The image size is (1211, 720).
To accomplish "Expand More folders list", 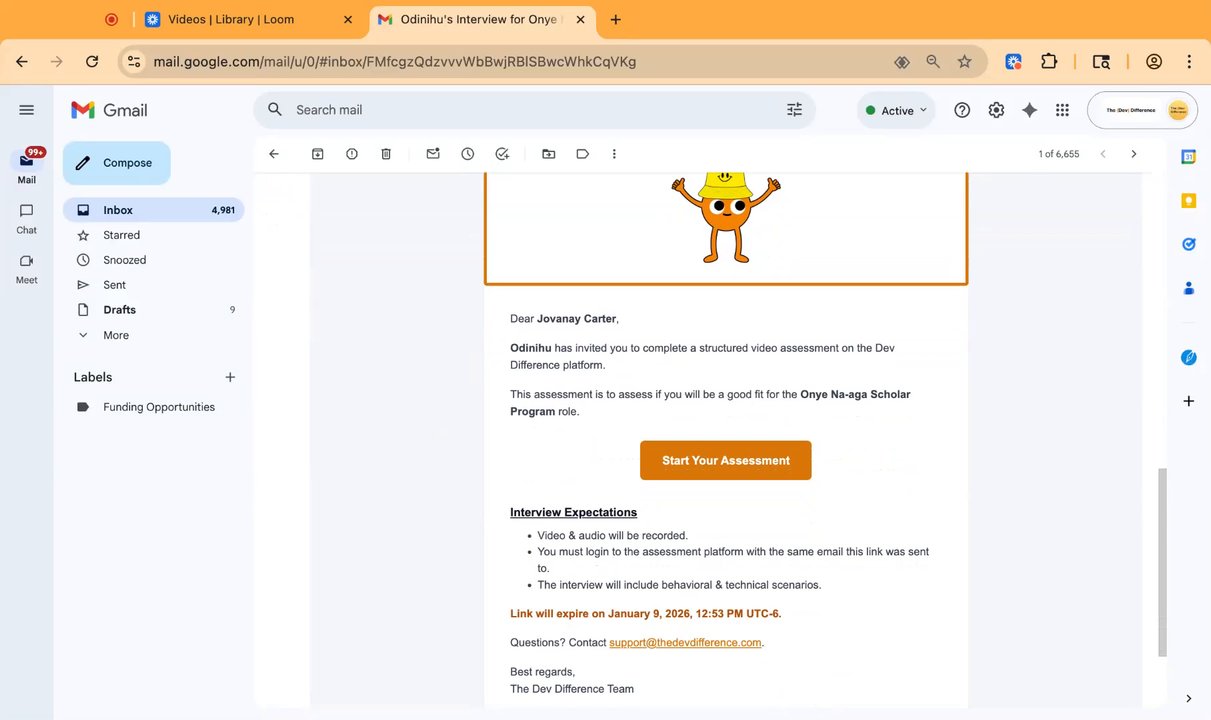I will coord(154,335).
